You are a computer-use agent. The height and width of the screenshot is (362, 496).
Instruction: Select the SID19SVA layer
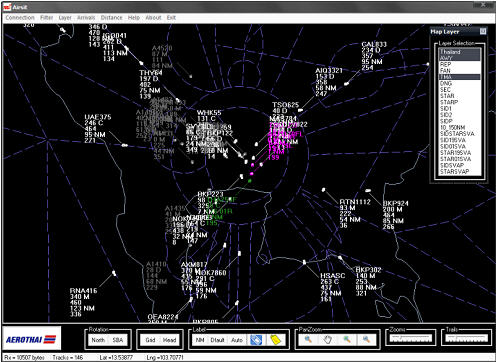pyautogui.click(x=460, y=140)
